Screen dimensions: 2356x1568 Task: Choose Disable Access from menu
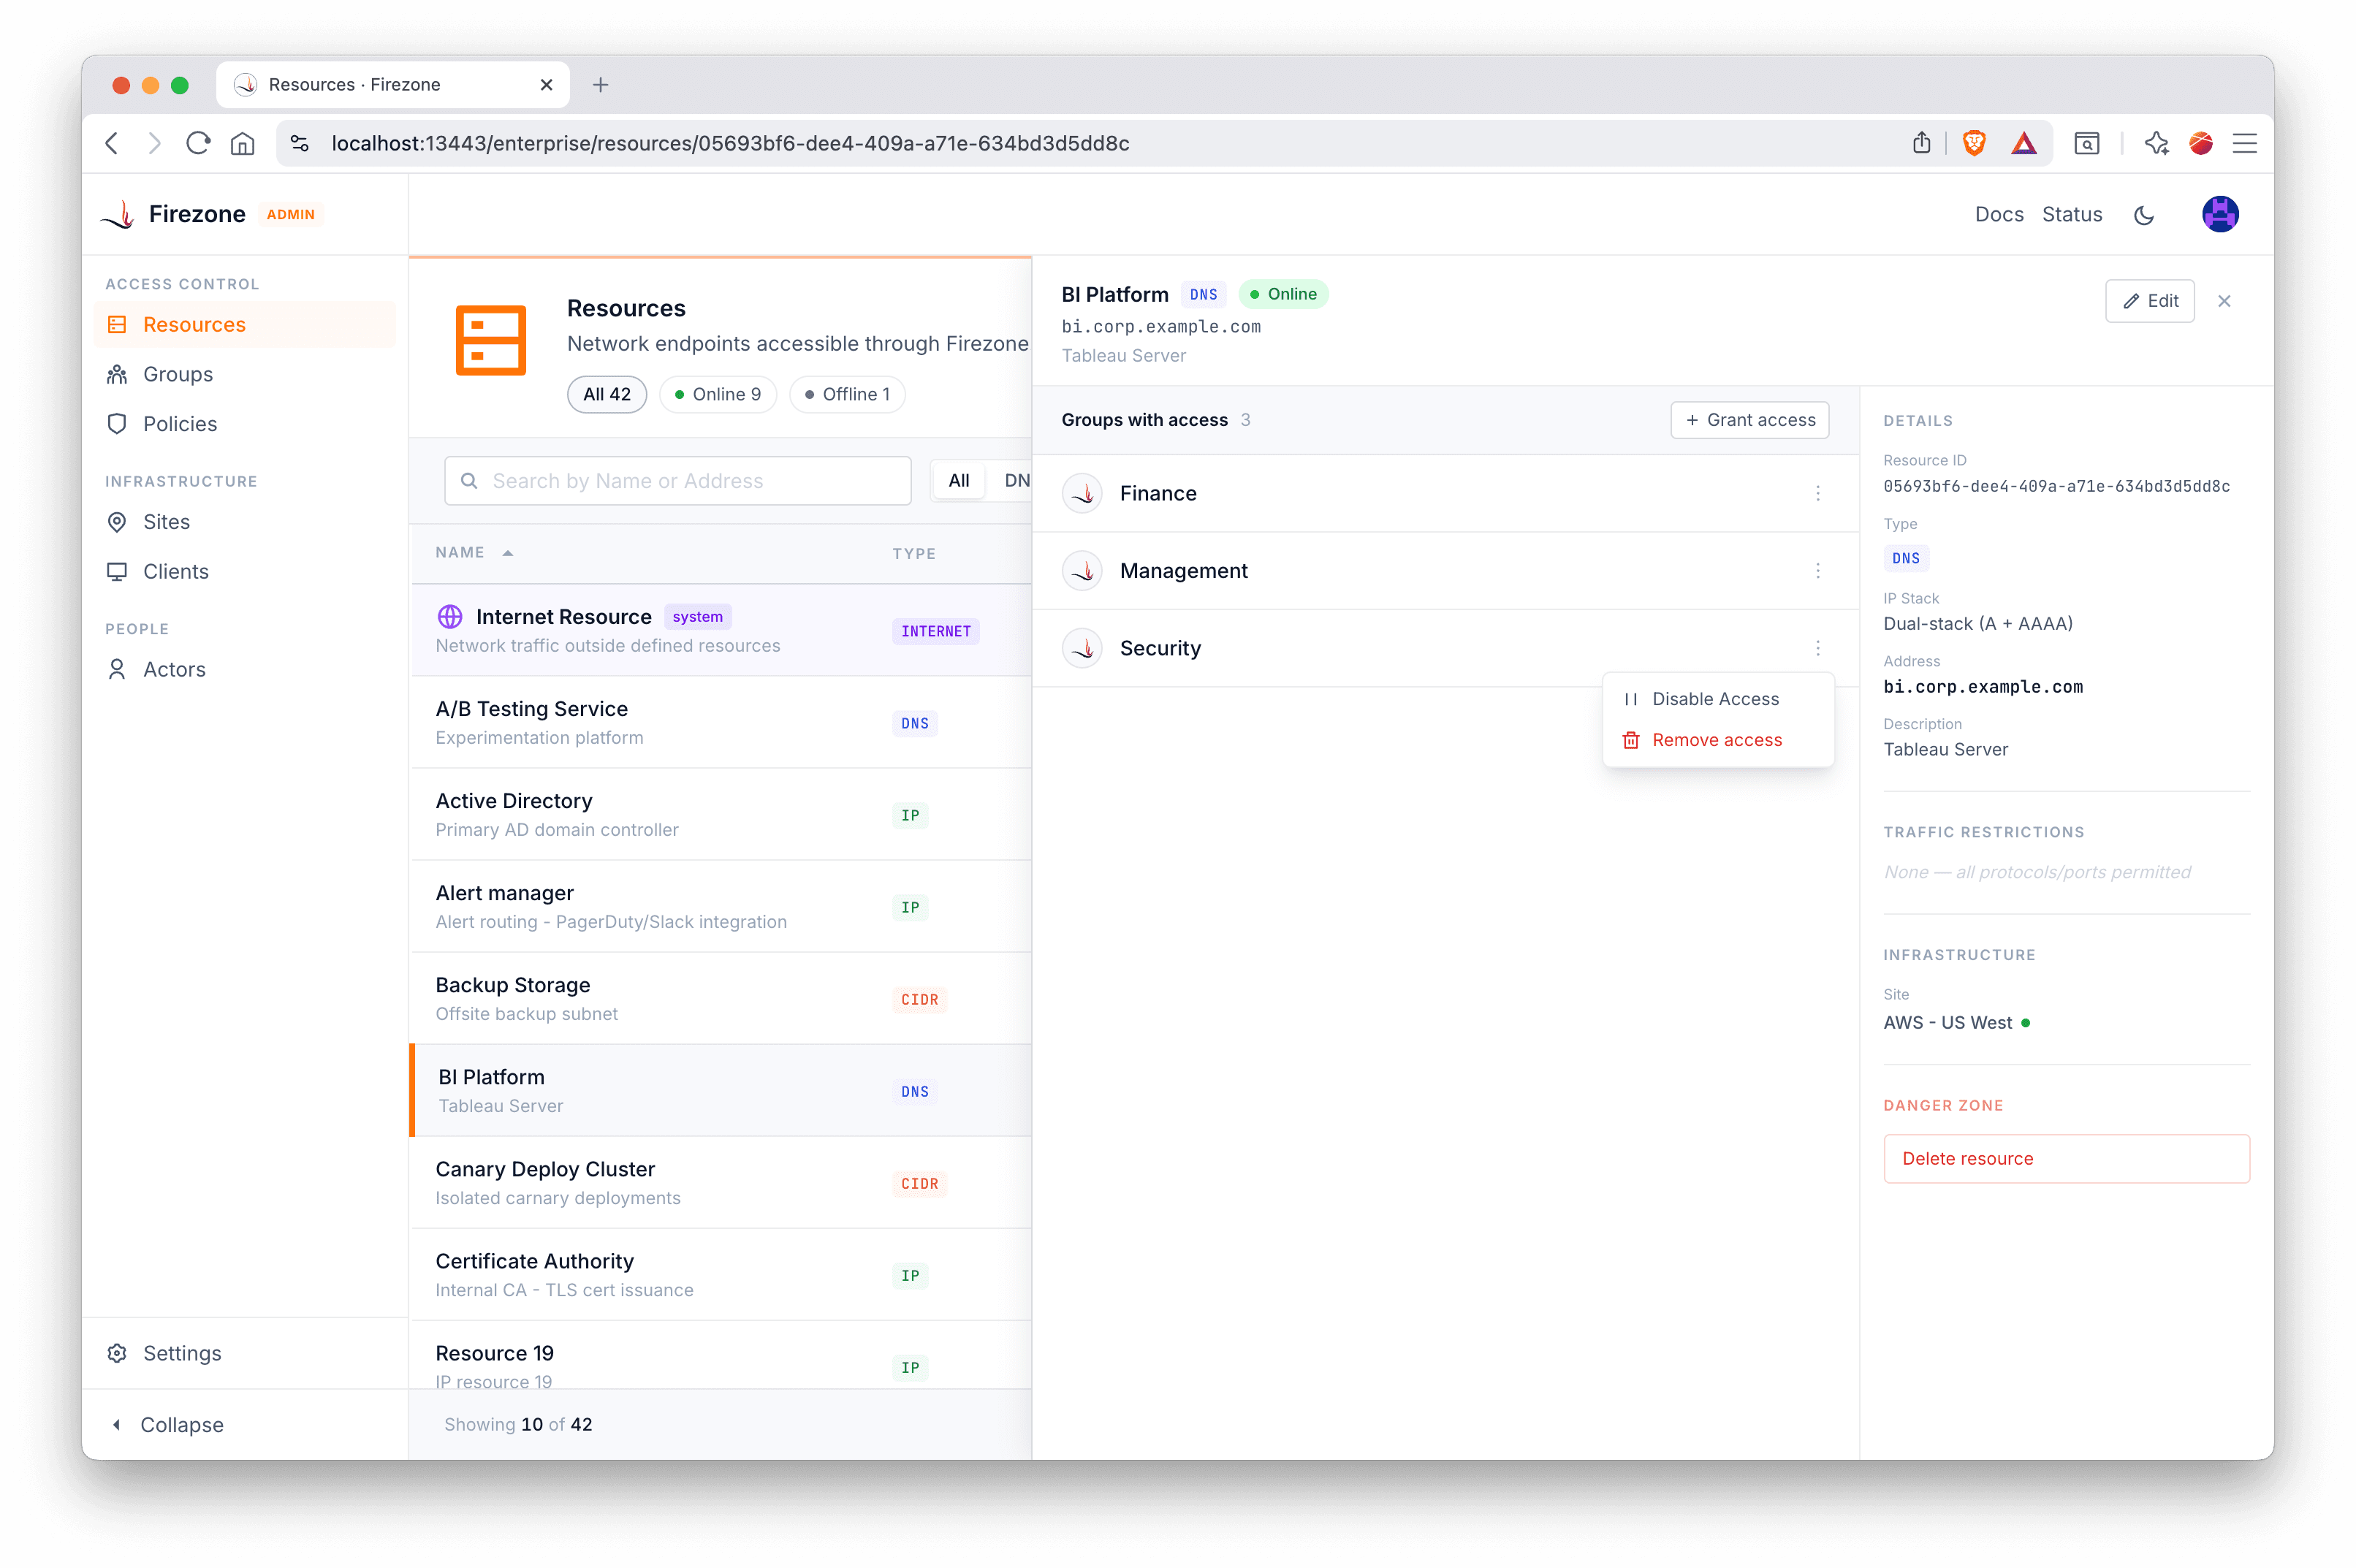coord(1714,699)
